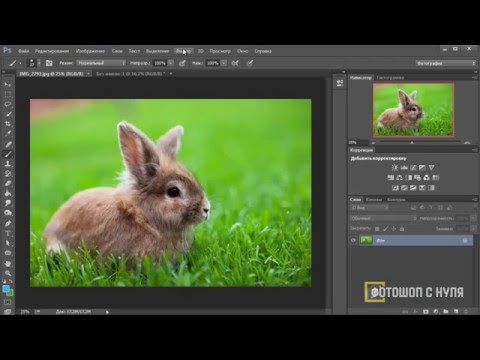Toggle airbrush mode in options bar
480x360 pixels.
[x=235, y=63]
